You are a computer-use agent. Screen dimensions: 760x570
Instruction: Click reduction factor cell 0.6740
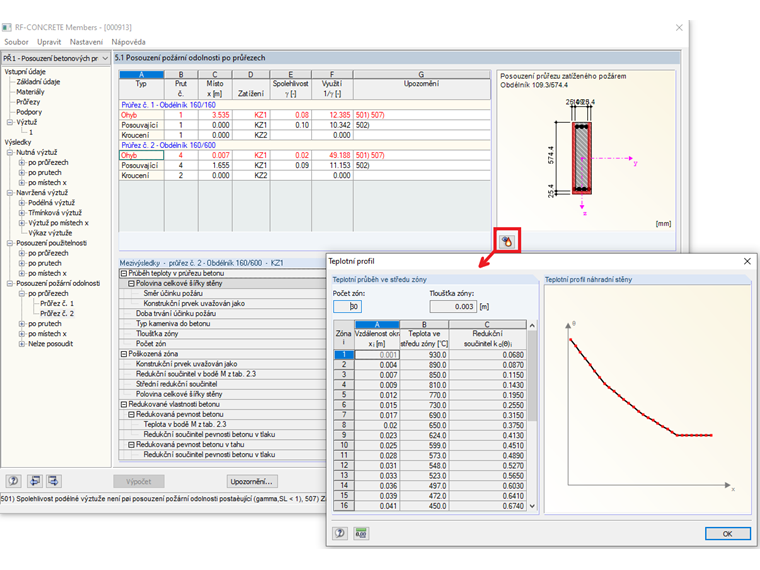(488, 506)
